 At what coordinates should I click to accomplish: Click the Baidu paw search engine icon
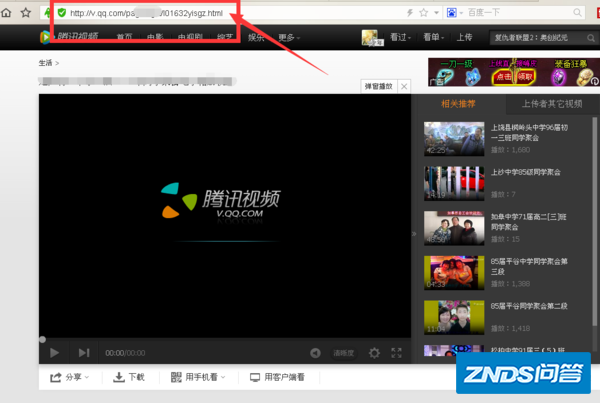(x=452, y=13)
